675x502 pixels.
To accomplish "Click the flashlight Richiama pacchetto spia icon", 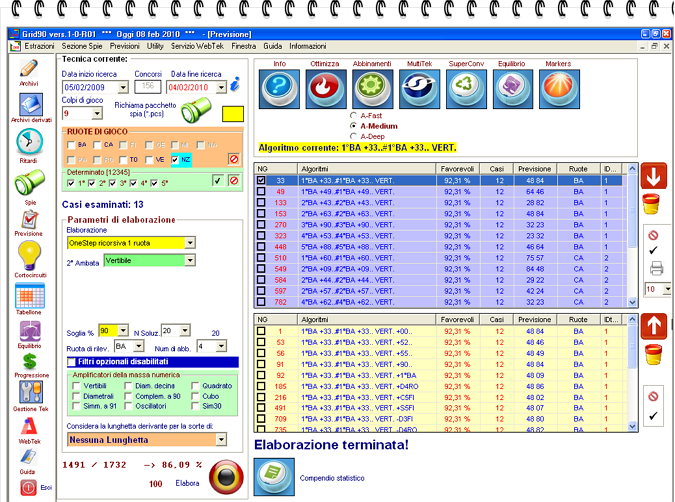I will [x=196, y=110].
